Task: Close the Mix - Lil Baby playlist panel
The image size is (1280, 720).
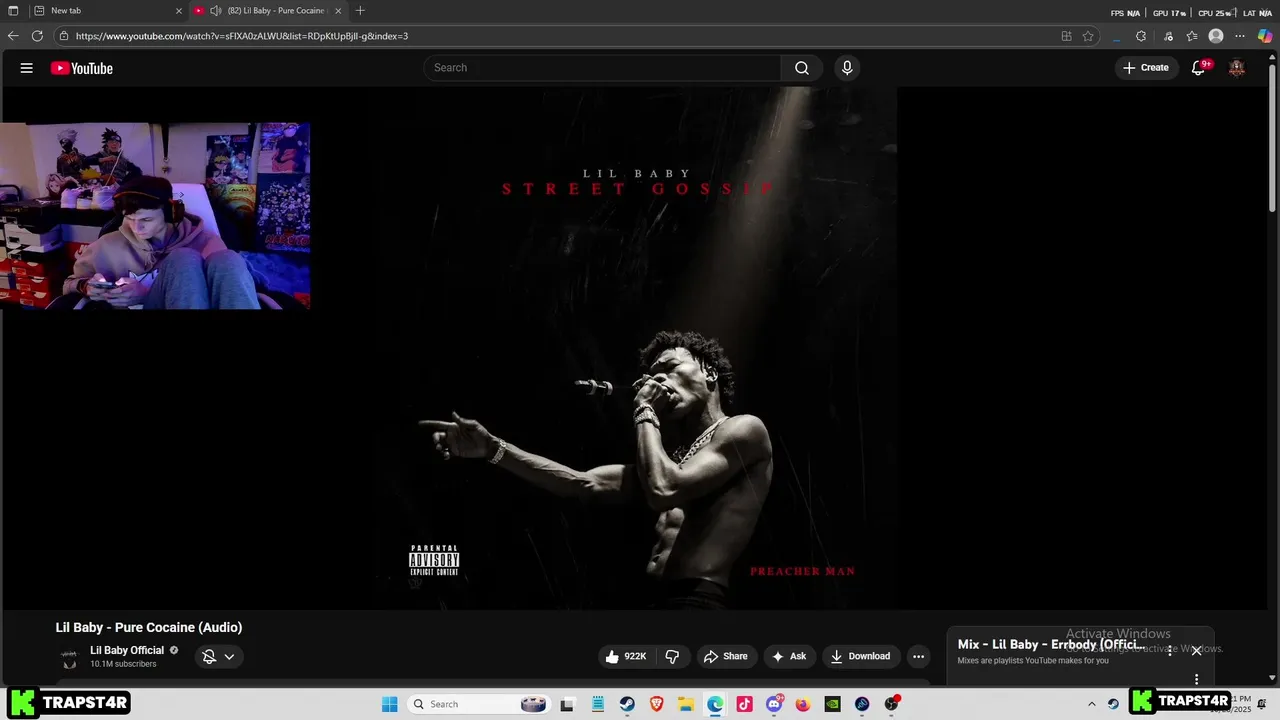Action: click(x=1196, y=651)
